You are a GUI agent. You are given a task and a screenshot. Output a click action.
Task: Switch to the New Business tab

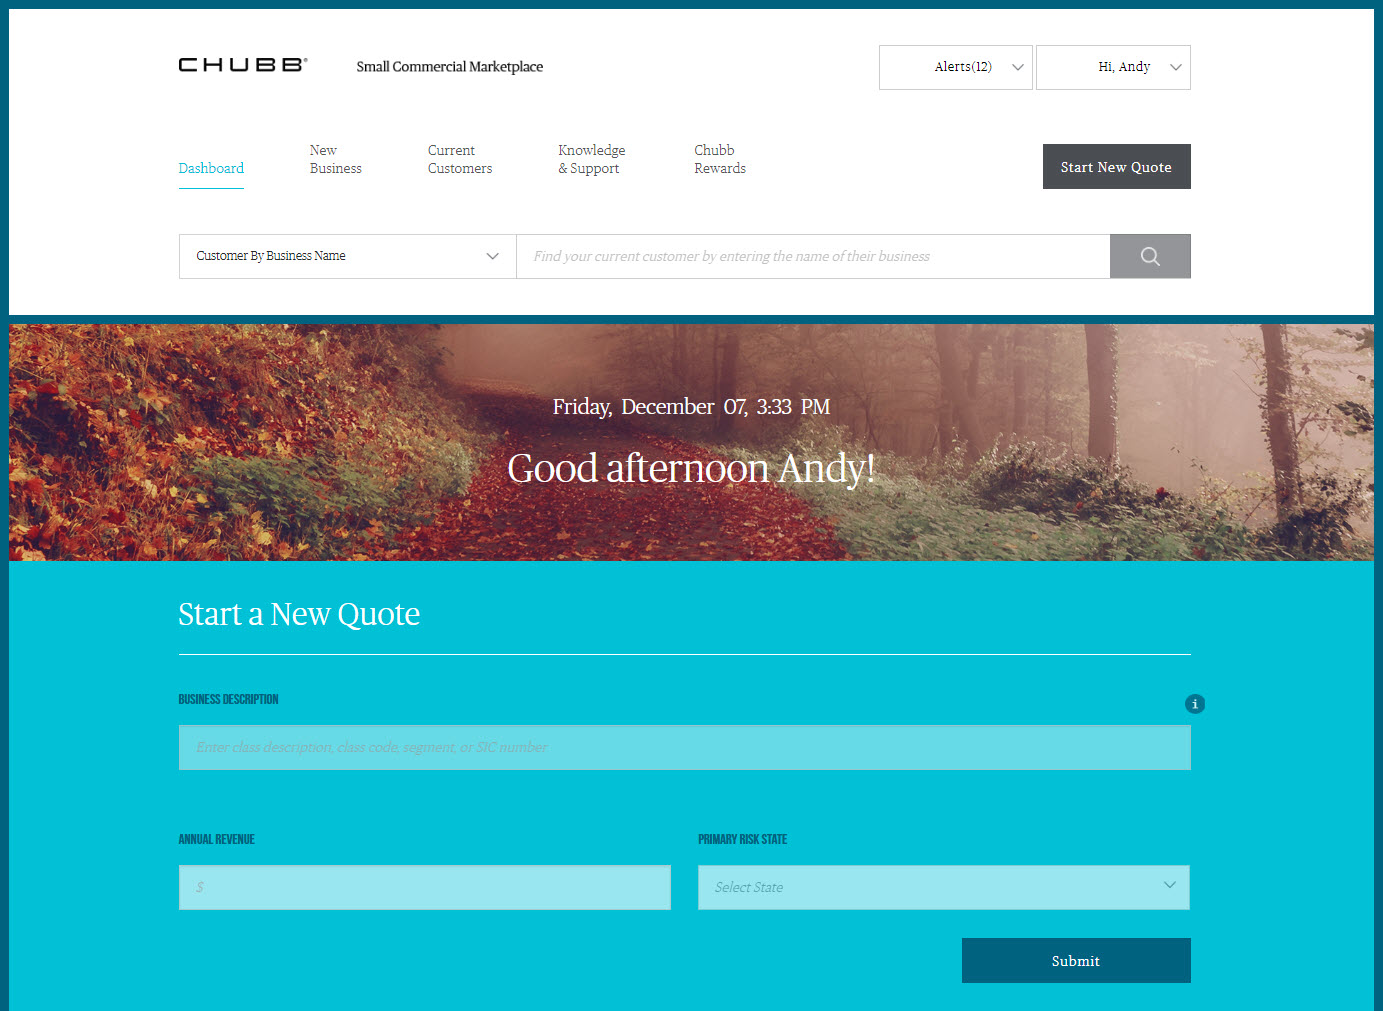tap(335, 159)
